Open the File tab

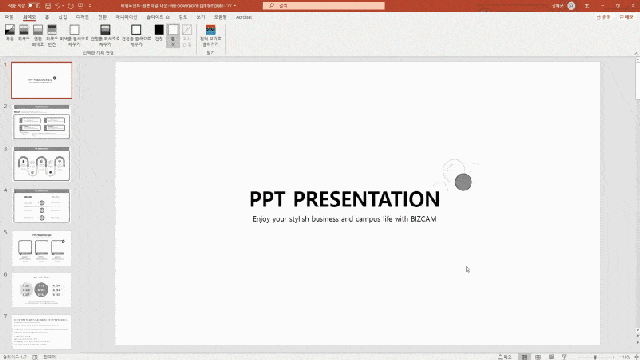click(x=9, y=17)
